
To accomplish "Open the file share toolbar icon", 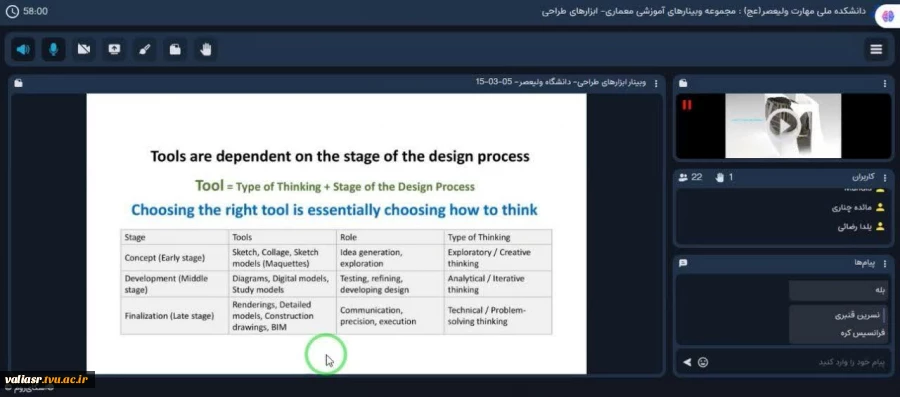I will (x=175, y=49).
